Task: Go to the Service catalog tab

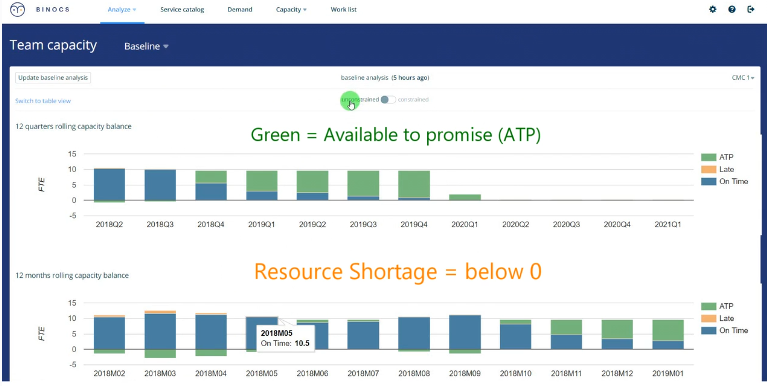Action: tap(182, 9)
